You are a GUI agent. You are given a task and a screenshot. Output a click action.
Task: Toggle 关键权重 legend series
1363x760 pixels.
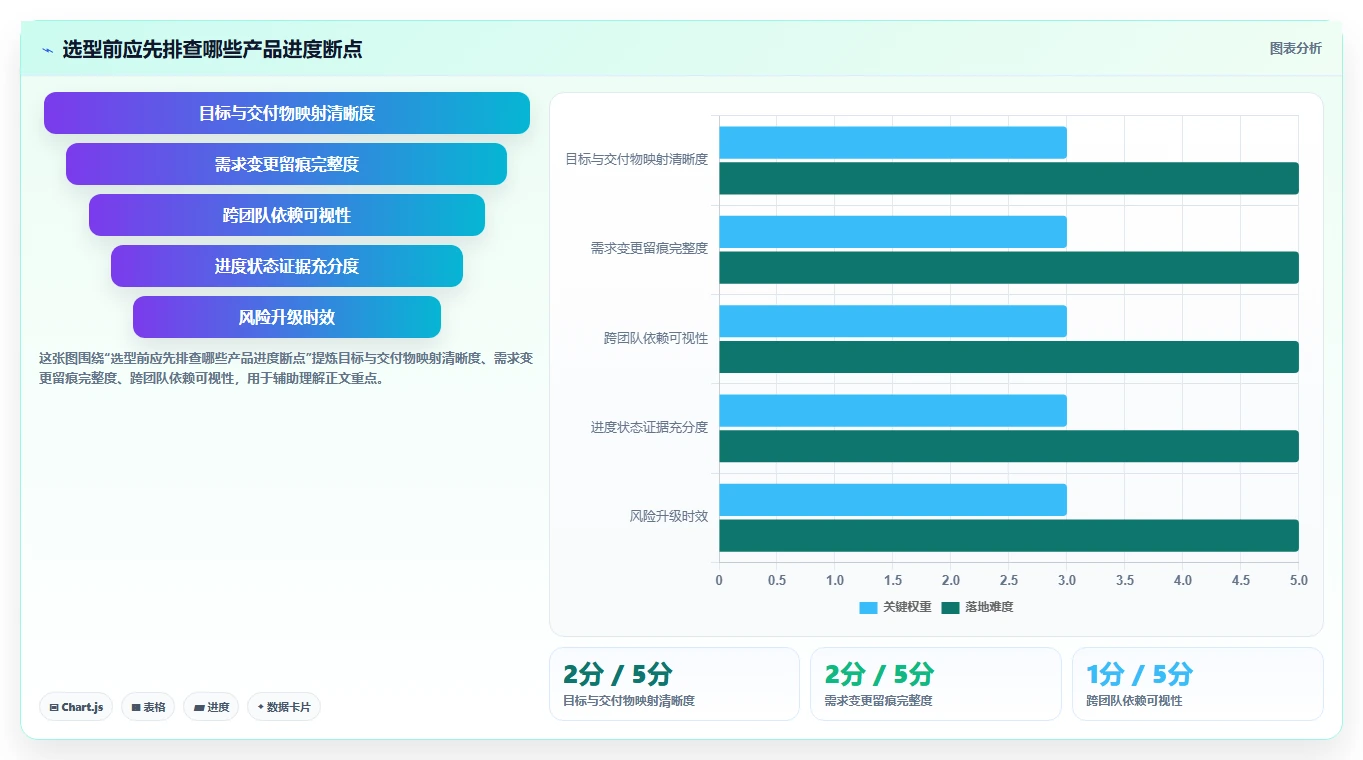(895, 607)
